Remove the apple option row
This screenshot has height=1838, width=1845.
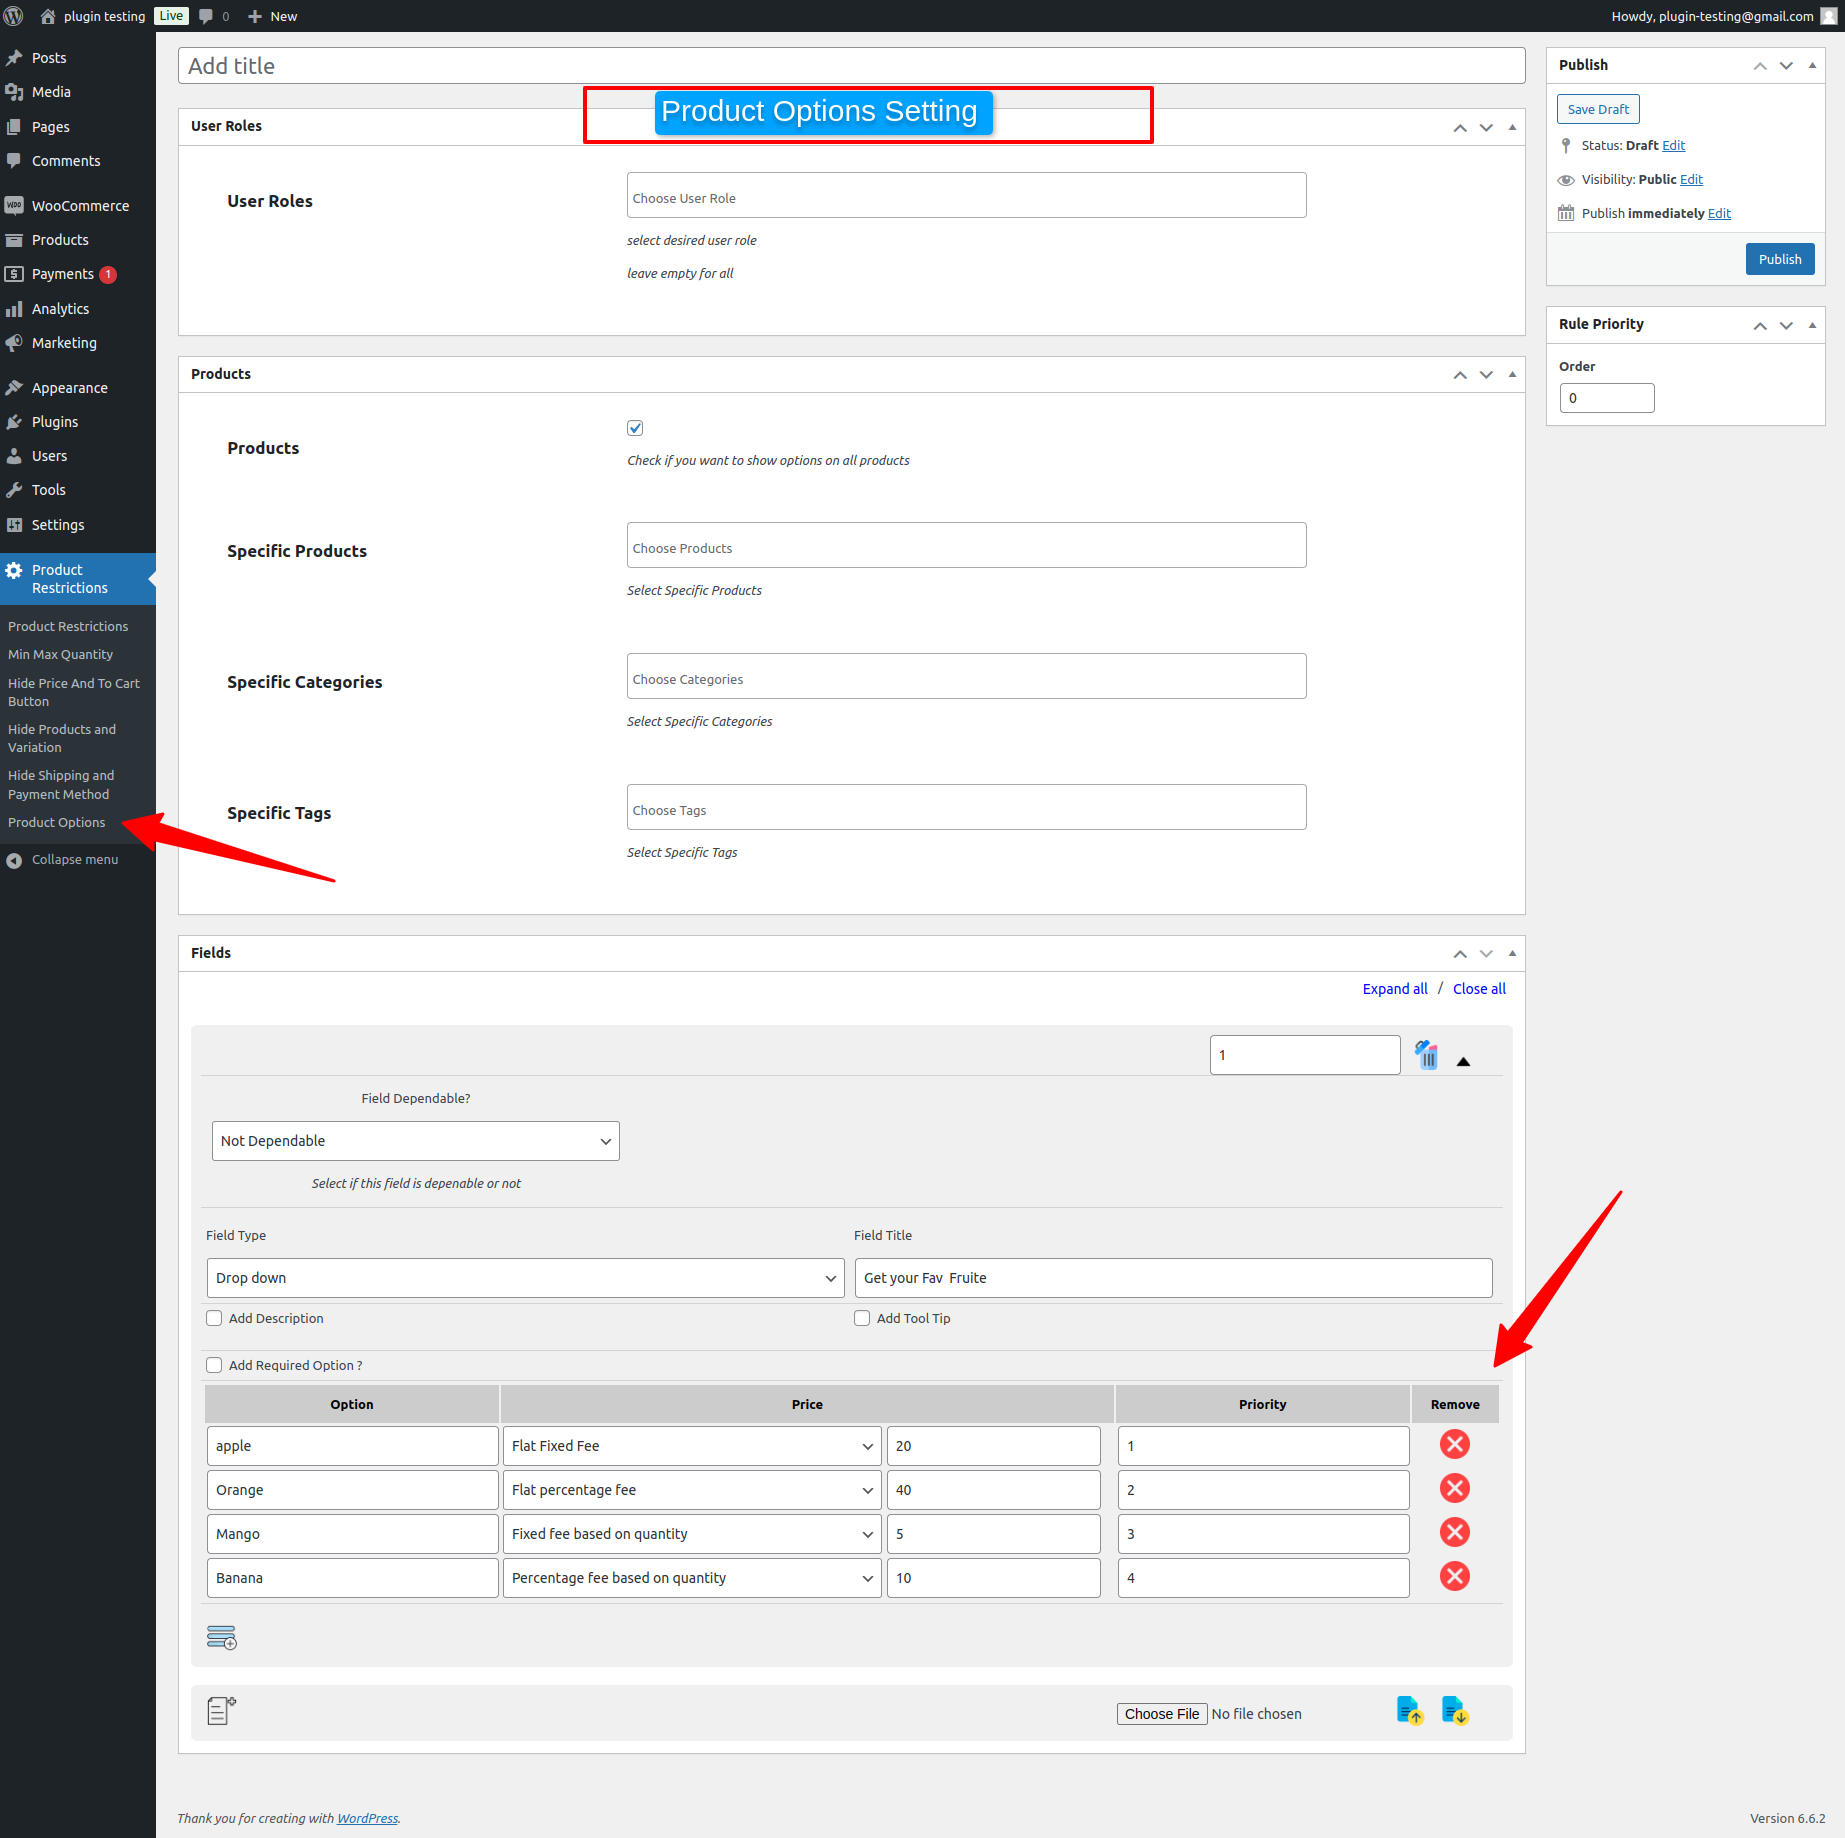pyautogui.click(x=1455, y=1444)
